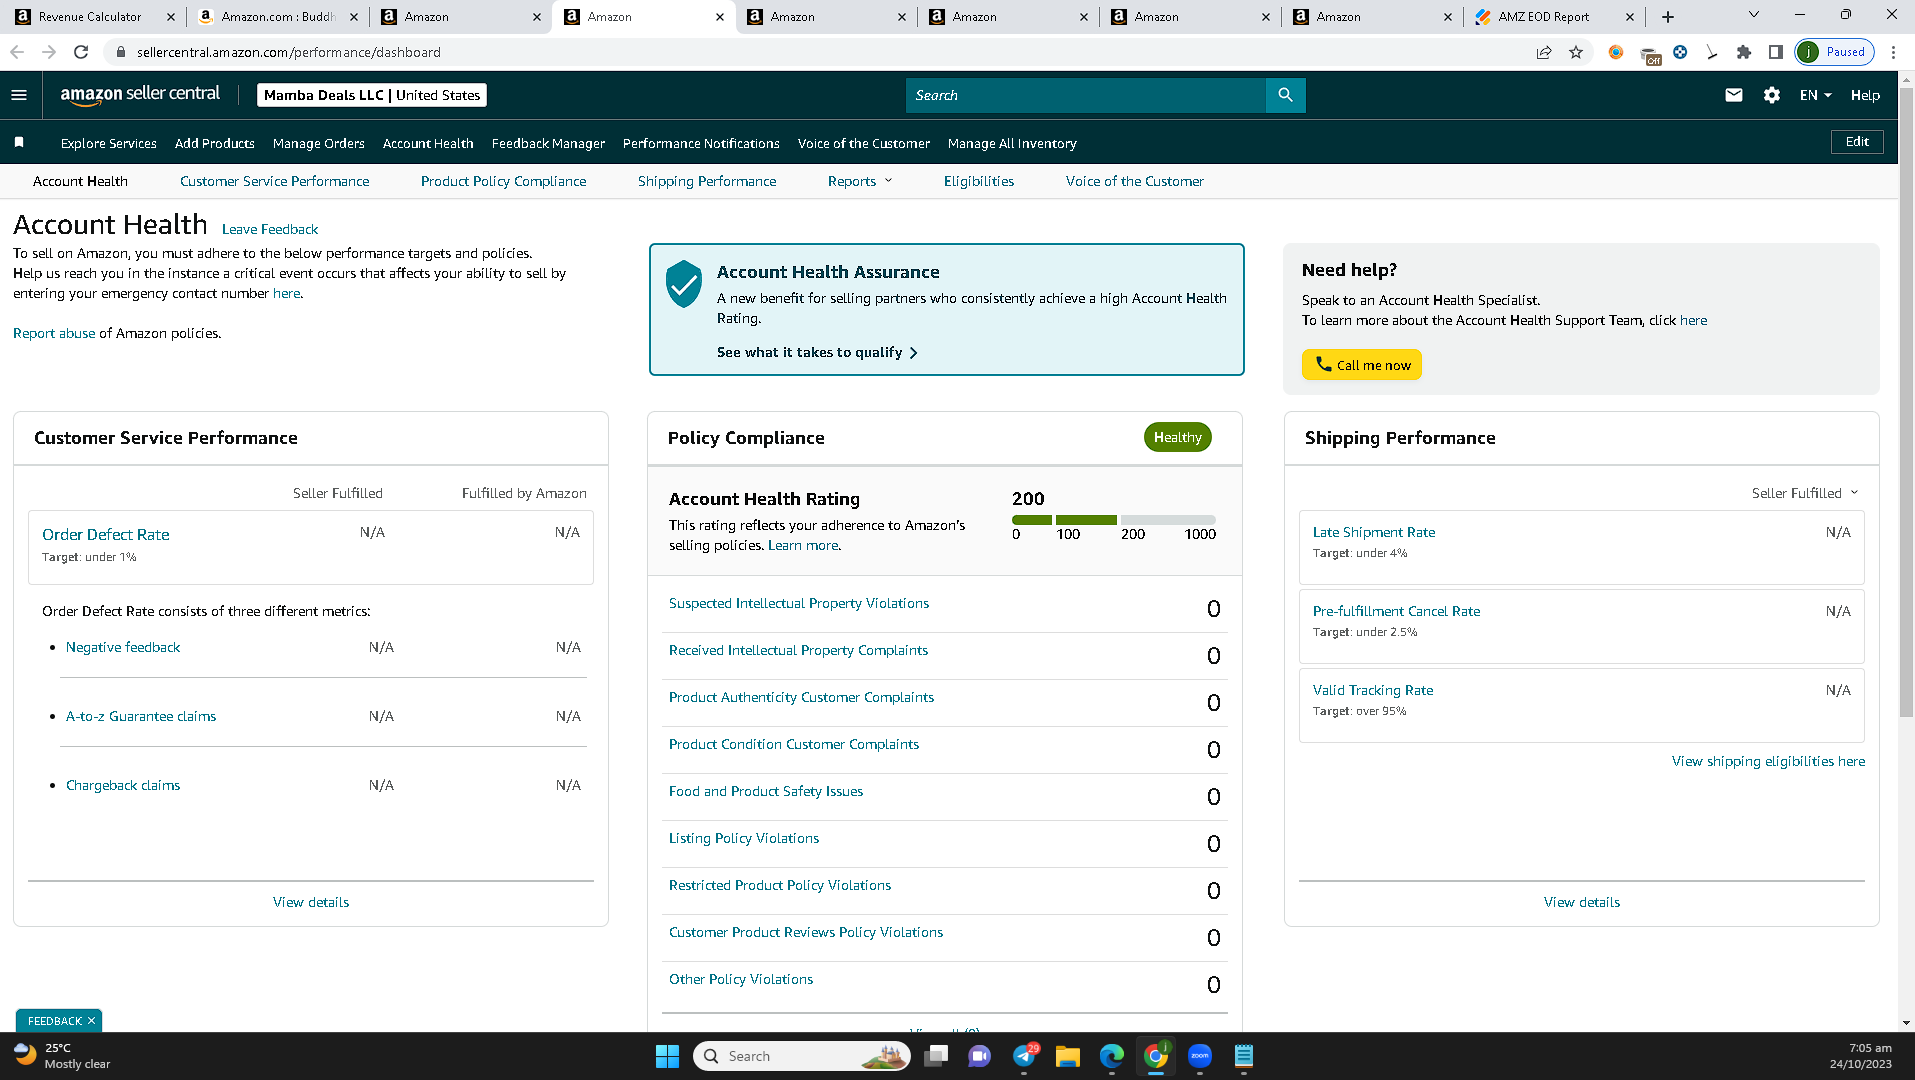Click the orange circular extension icon
Viewport: 1915px width, 1080px height.
[x=1616, y=52]
